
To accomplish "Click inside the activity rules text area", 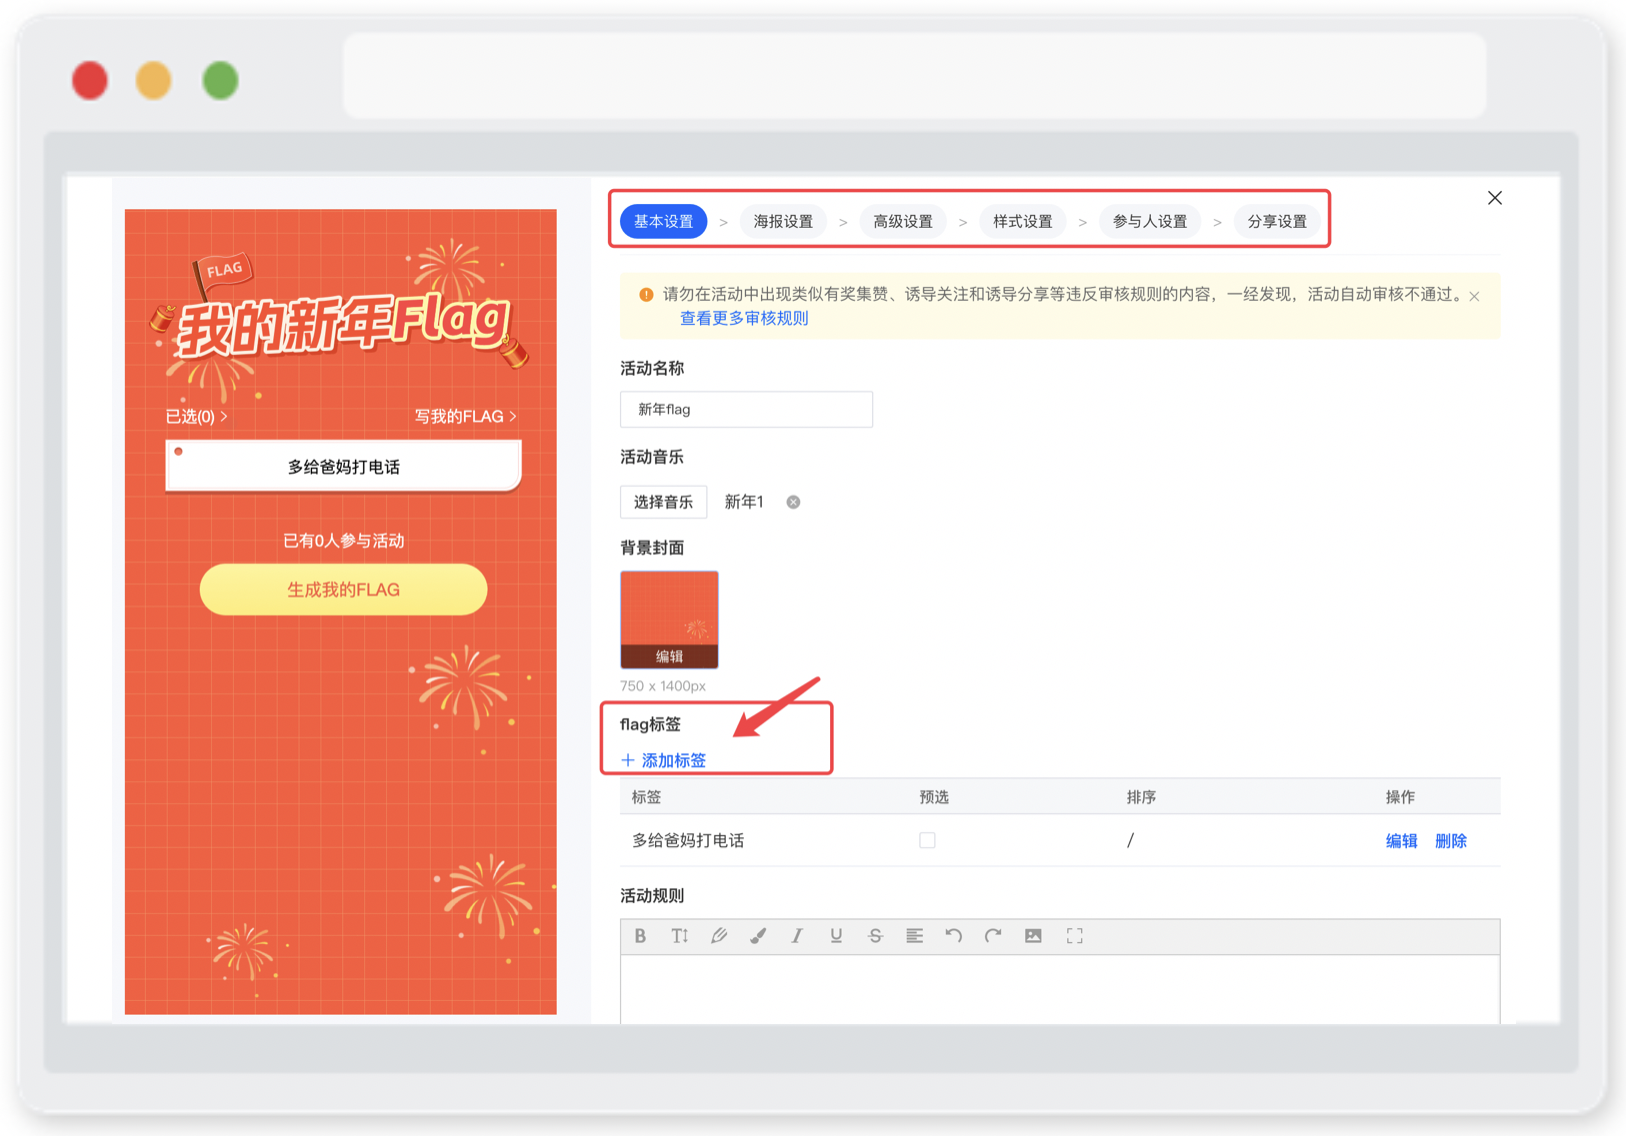I will coord(1060,988).
